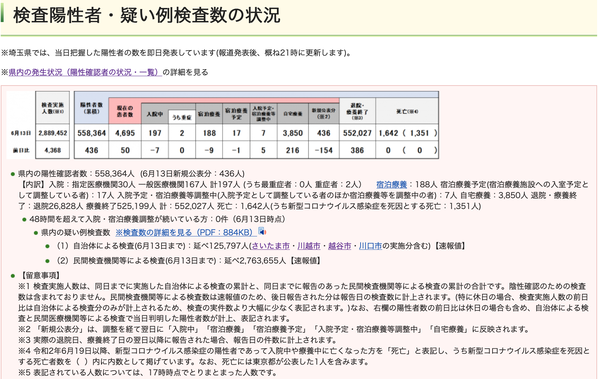Select the table cell showing 552,027
Viewport: 600px width, 379px height.
tap(357, 133)
